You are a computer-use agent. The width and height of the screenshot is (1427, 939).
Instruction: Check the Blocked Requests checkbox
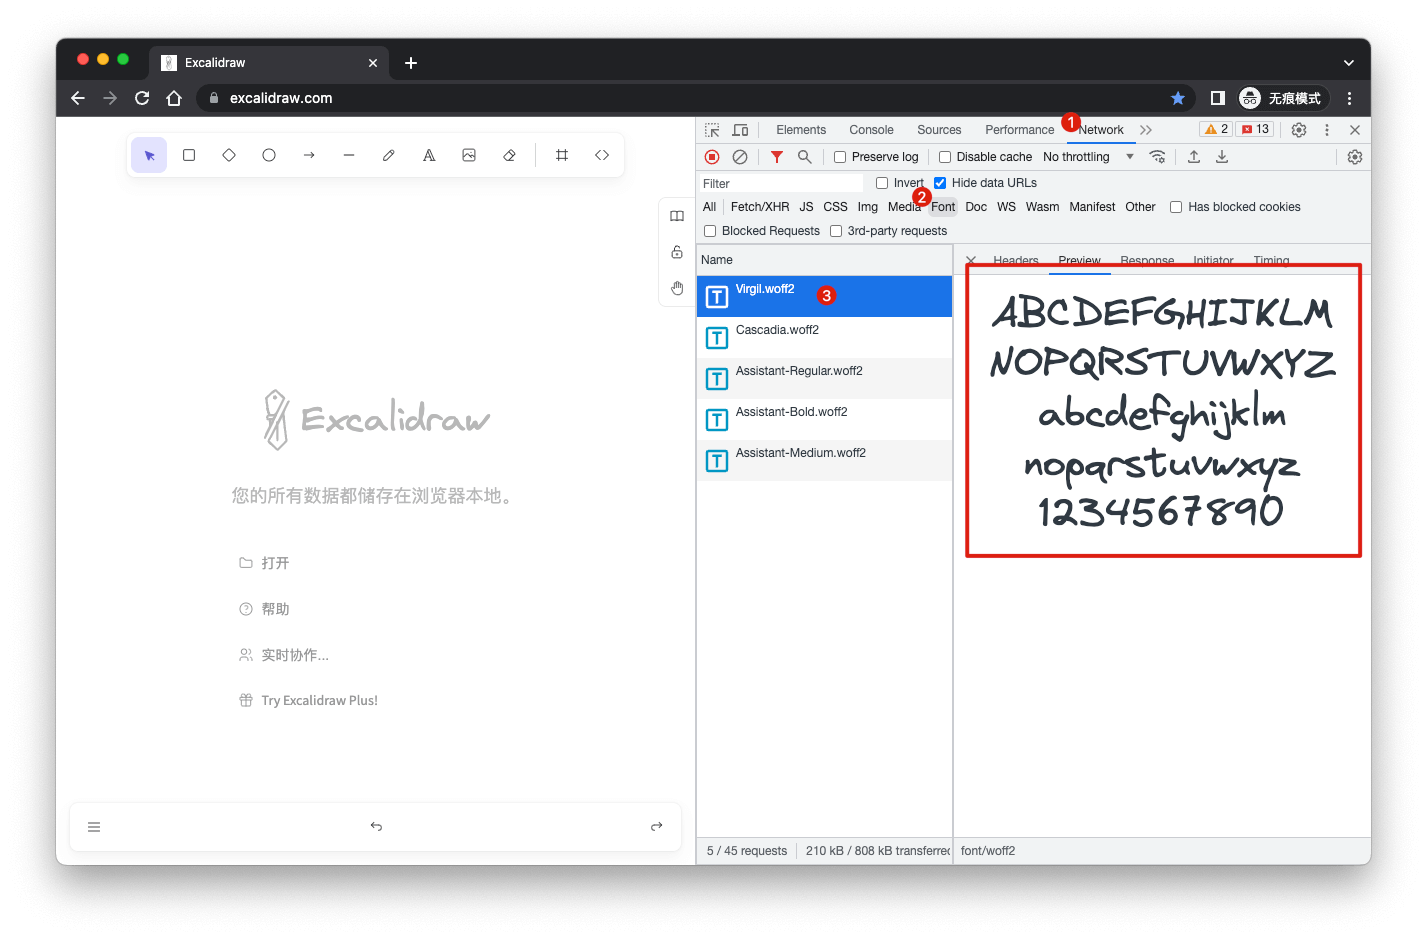coord(710,231)
